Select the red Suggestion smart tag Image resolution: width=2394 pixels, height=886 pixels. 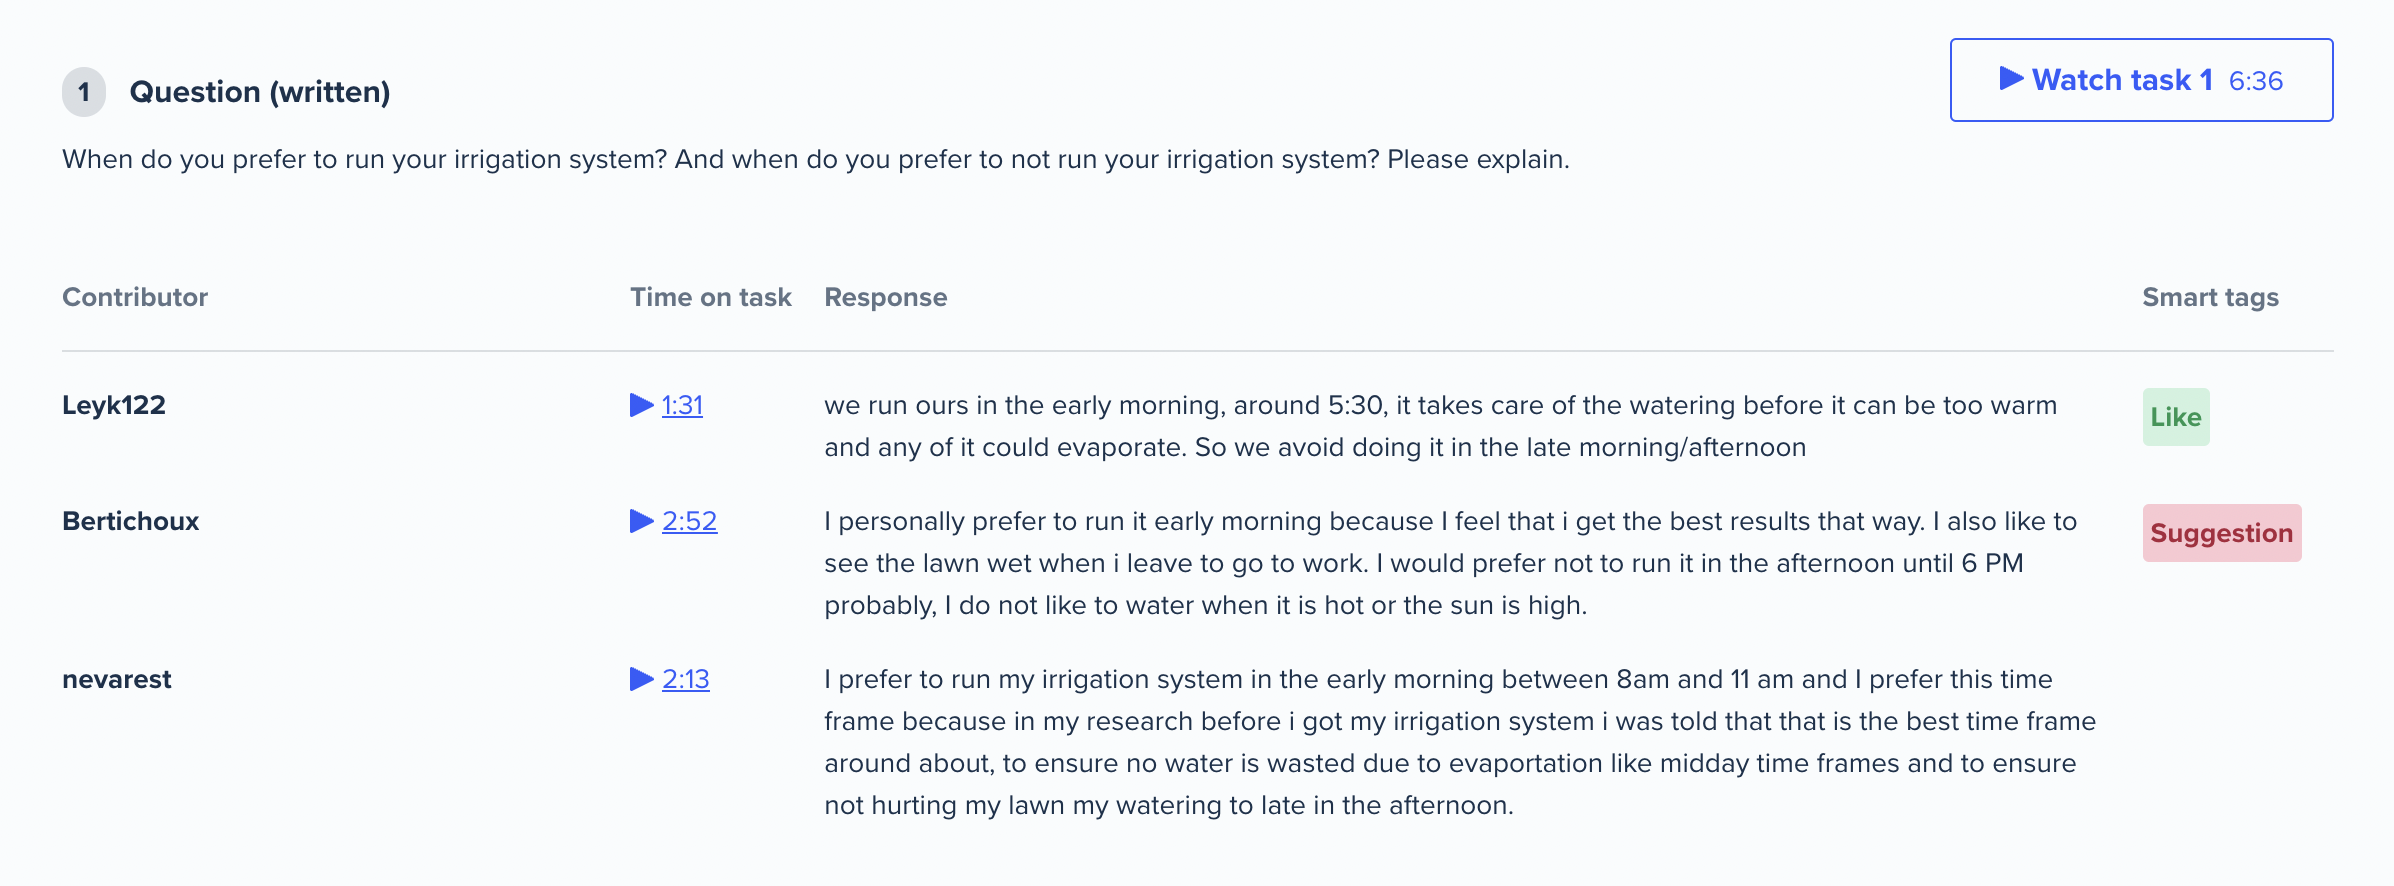click(2222, 533)
